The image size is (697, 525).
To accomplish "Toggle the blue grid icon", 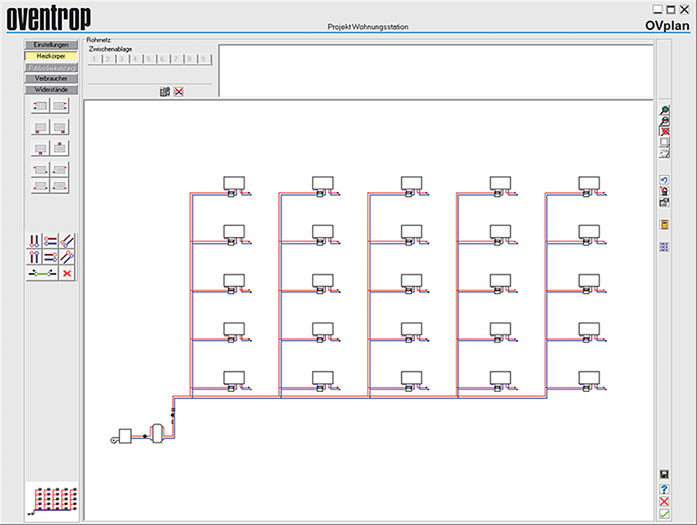I will pos(665,246).
